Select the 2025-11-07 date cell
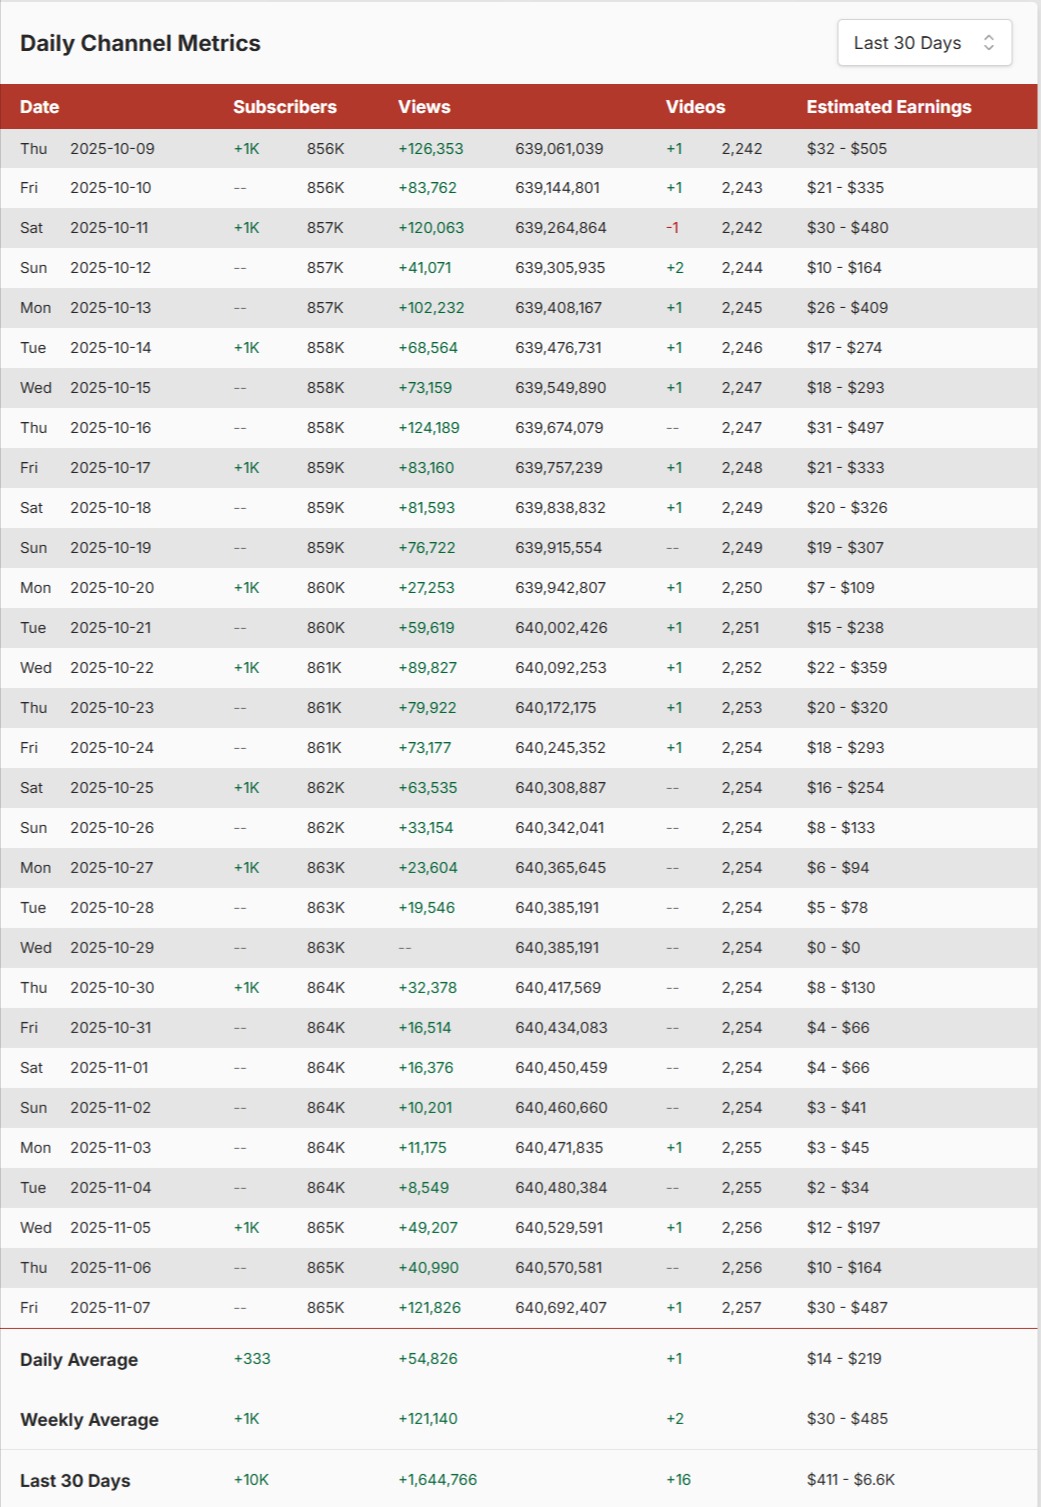Image resolution: width=1041 pixels, height=1507 pixels. (x=110, y=1308)
